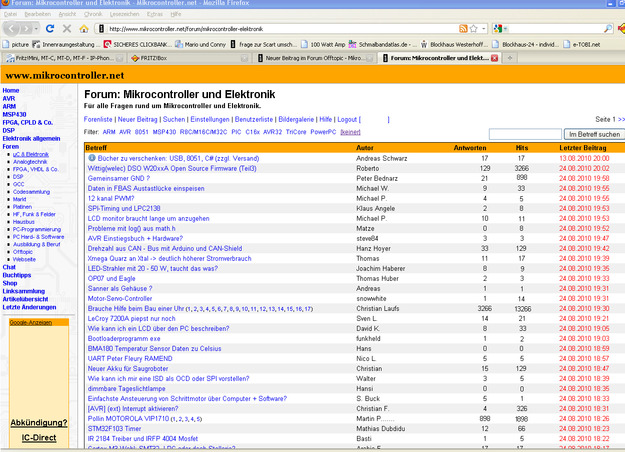This screenshot has width=625, height=452.
Task: Click the Stop loading X icon
Action: pos(67,29)
